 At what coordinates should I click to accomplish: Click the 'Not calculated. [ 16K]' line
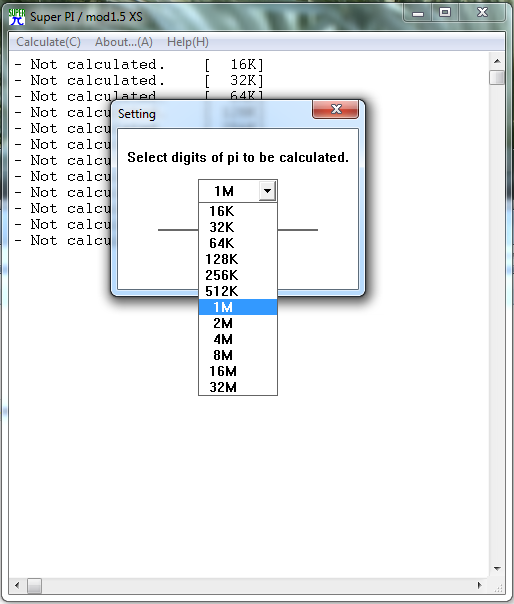coord(139,64)
